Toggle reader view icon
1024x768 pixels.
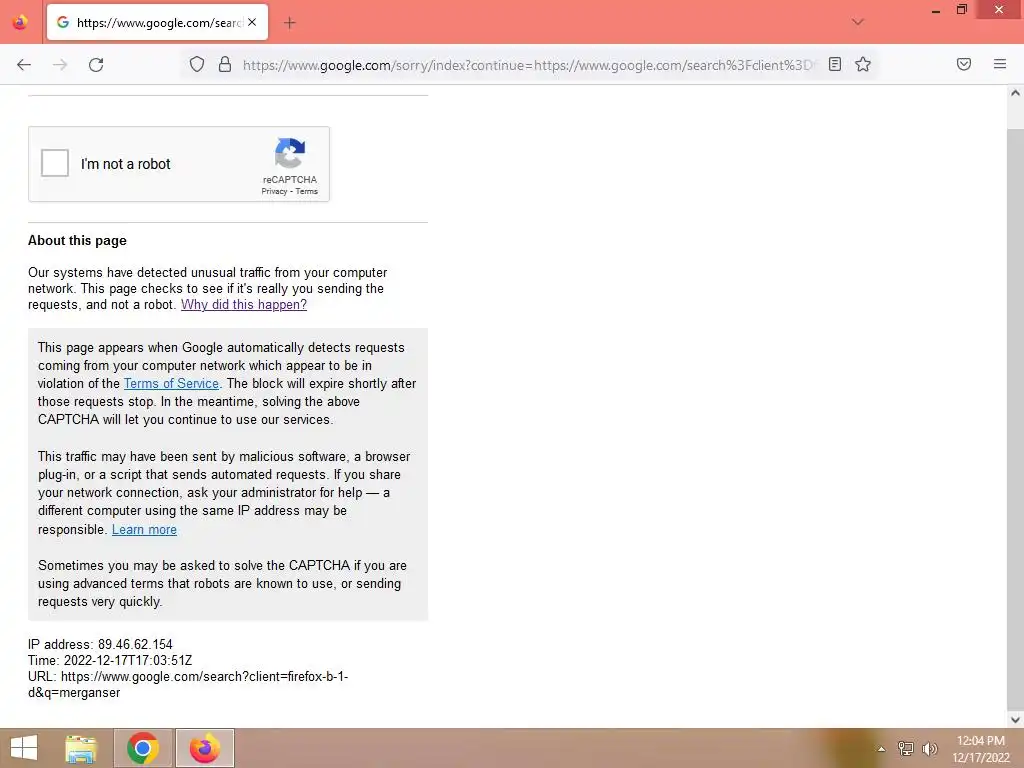[x=835, y=64]
